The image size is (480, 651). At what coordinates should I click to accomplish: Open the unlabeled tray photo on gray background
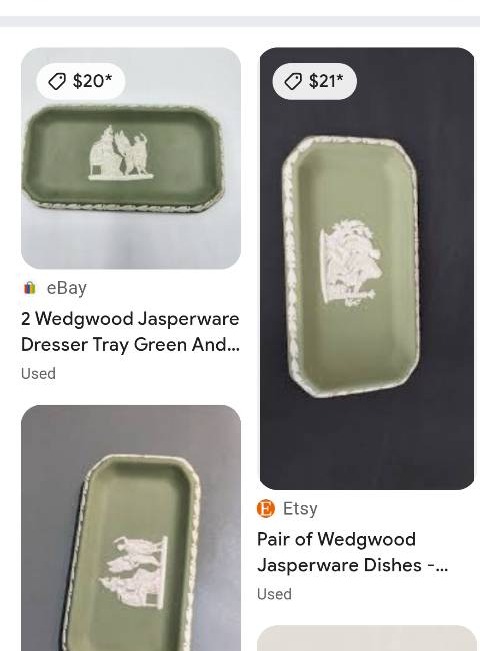pos(131,528)
